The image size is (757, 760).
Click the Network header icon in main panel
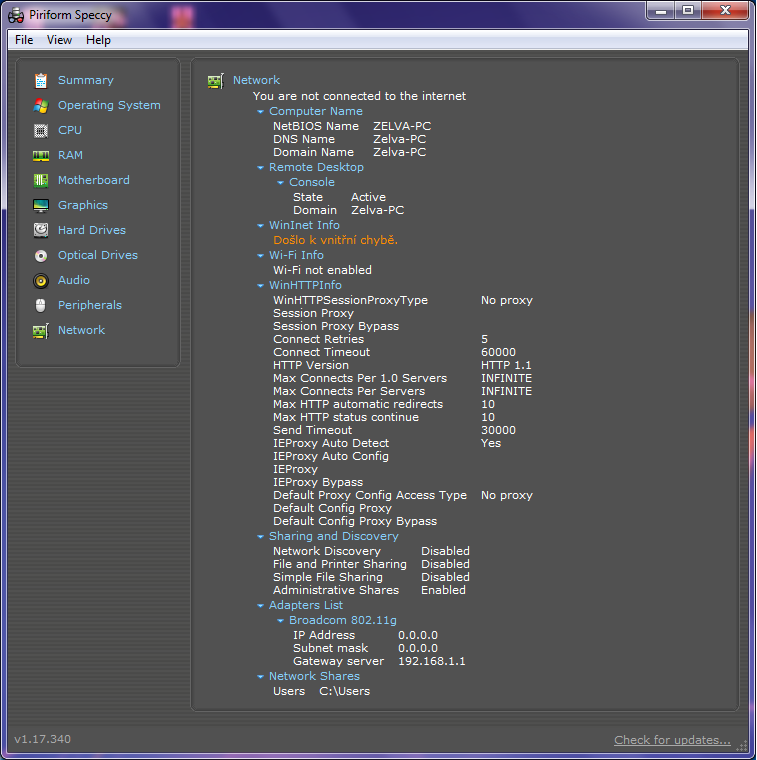[216, 80]
